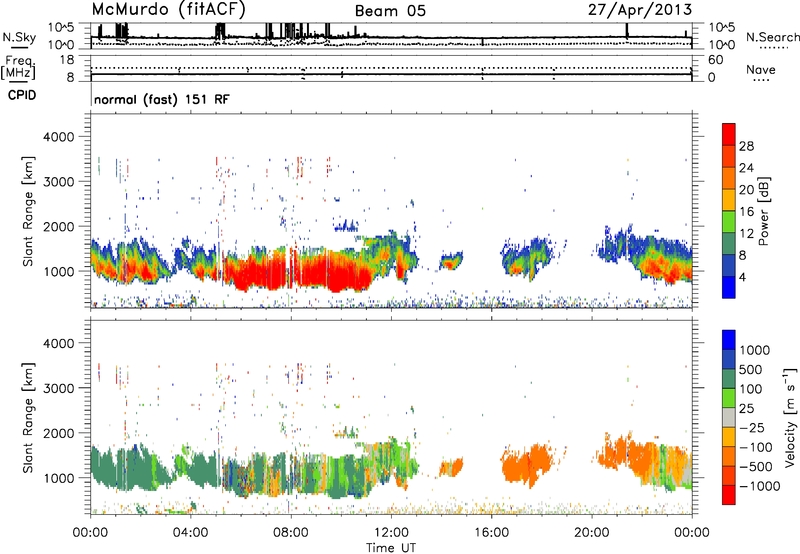This screenshot has width=800, height=554.
Task: Click the '-1000' velocity colorbar label
Action: [x=759, y=486]
